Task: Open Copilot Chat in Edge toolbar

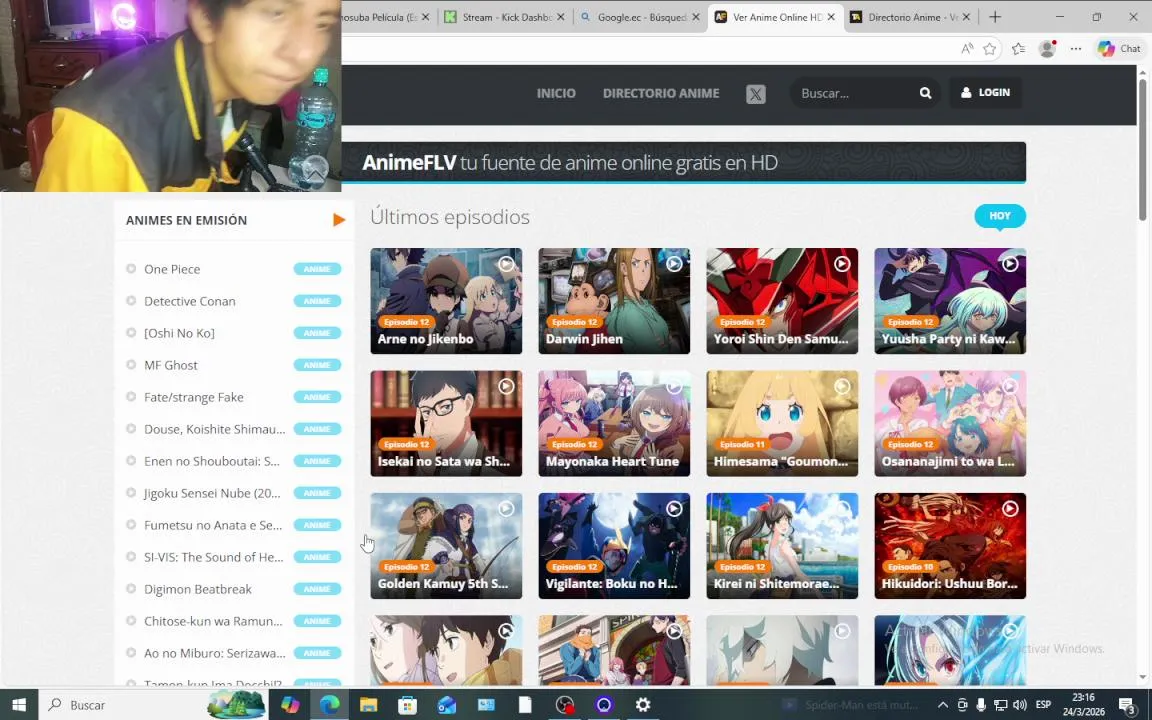Action: (x=1119, y=48)
